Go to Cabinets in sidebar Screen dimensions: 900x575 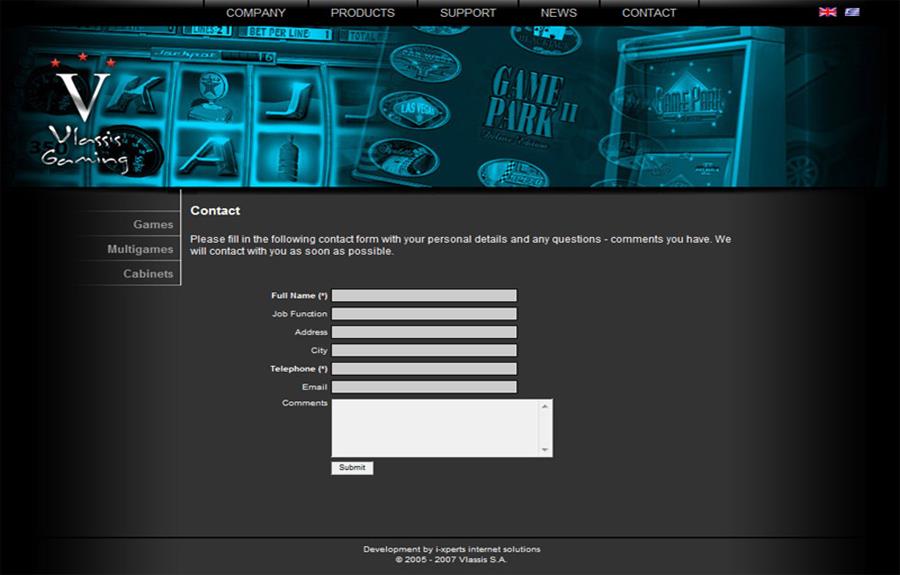point(148,274)
